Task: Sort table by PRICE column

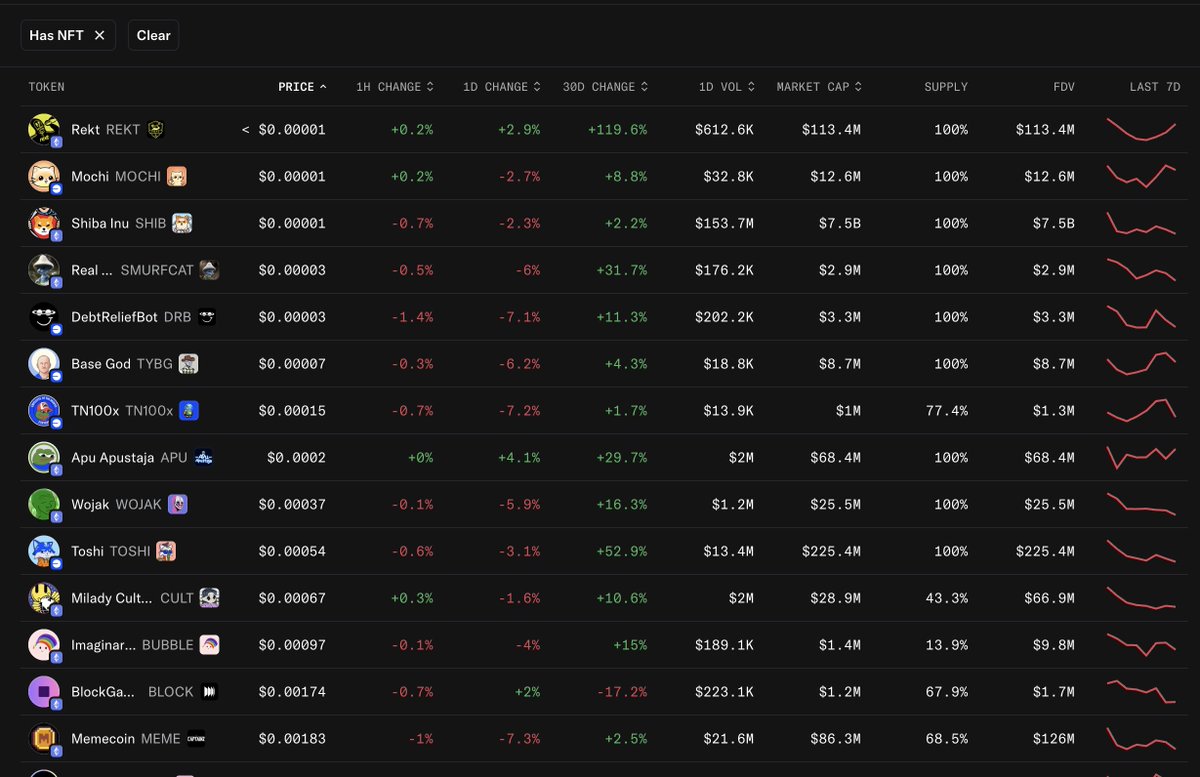Action: (x=302, y=87)
